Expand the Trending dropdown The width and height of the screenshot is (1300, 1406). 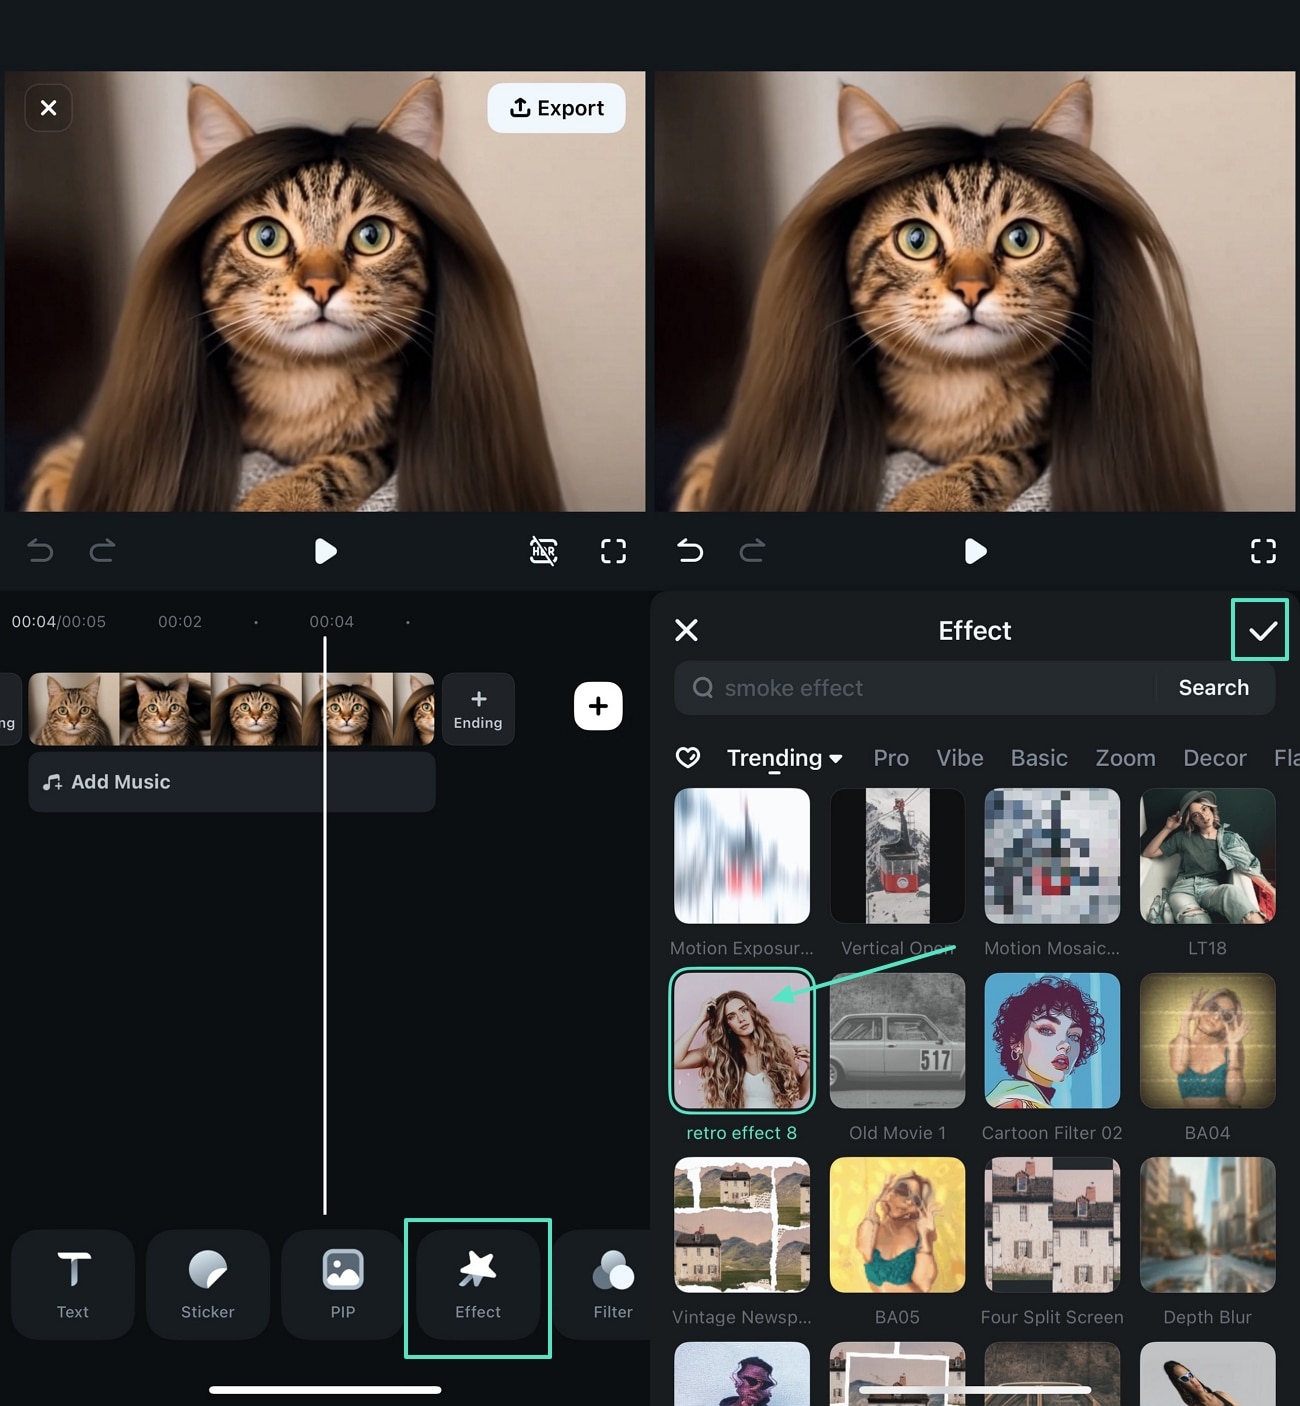784,758
